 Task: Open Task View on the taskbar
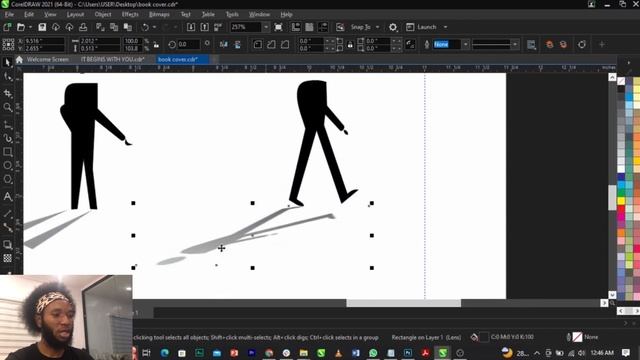pos(147,353)
